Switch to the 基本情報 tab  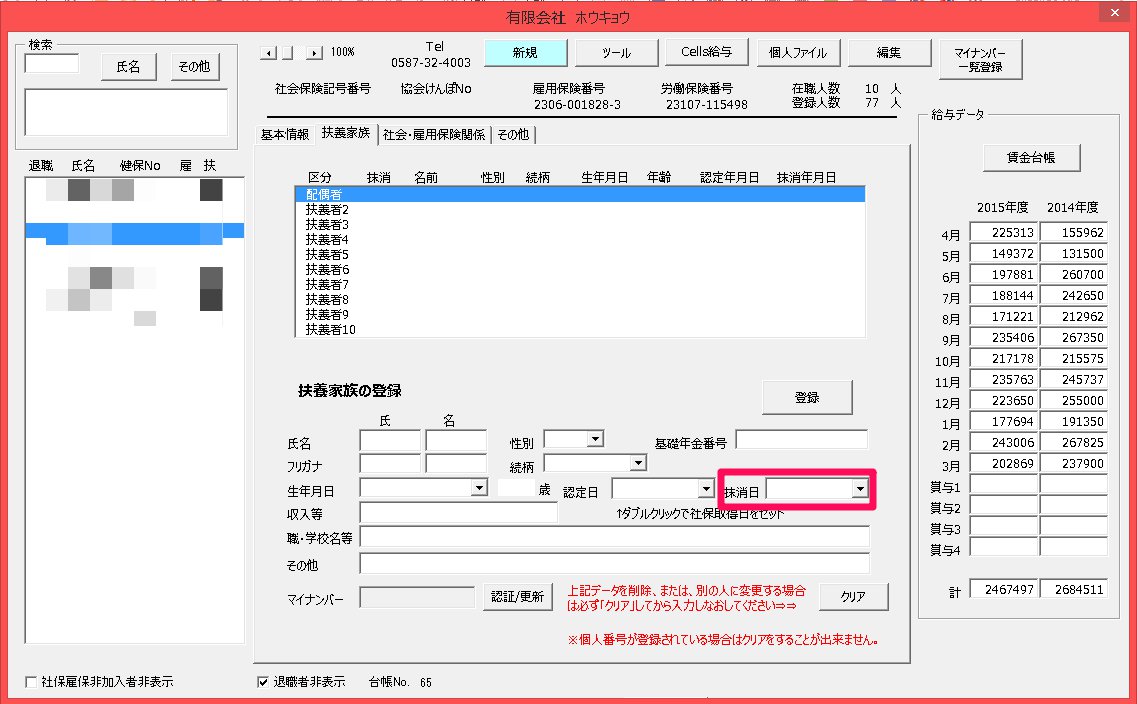[285, 135]
